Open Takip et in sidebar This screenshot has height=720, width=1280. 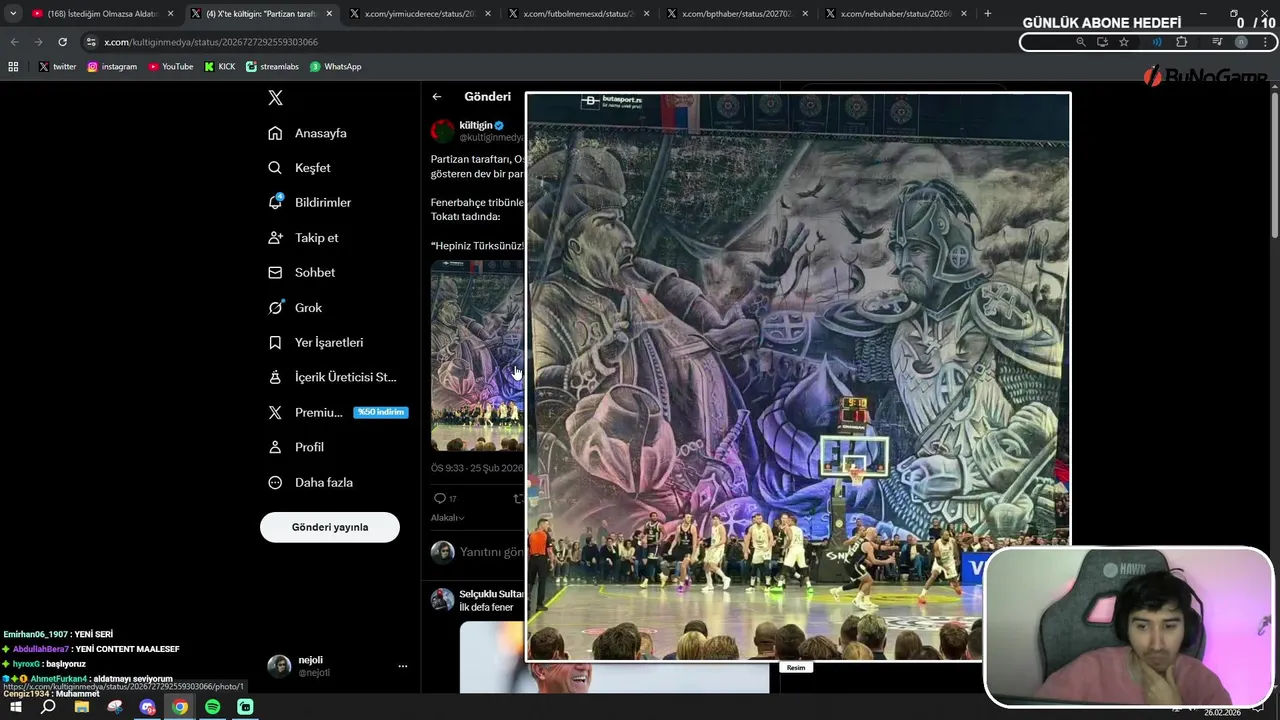click(304, 237)
